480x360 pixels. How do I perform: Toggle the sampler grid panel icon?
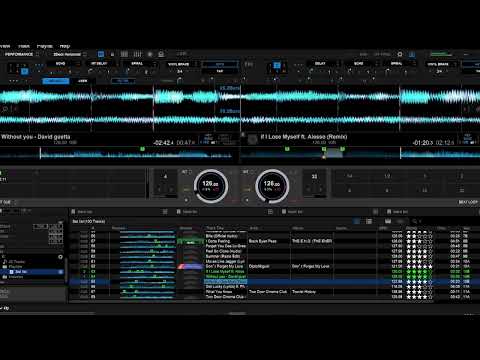124,54
